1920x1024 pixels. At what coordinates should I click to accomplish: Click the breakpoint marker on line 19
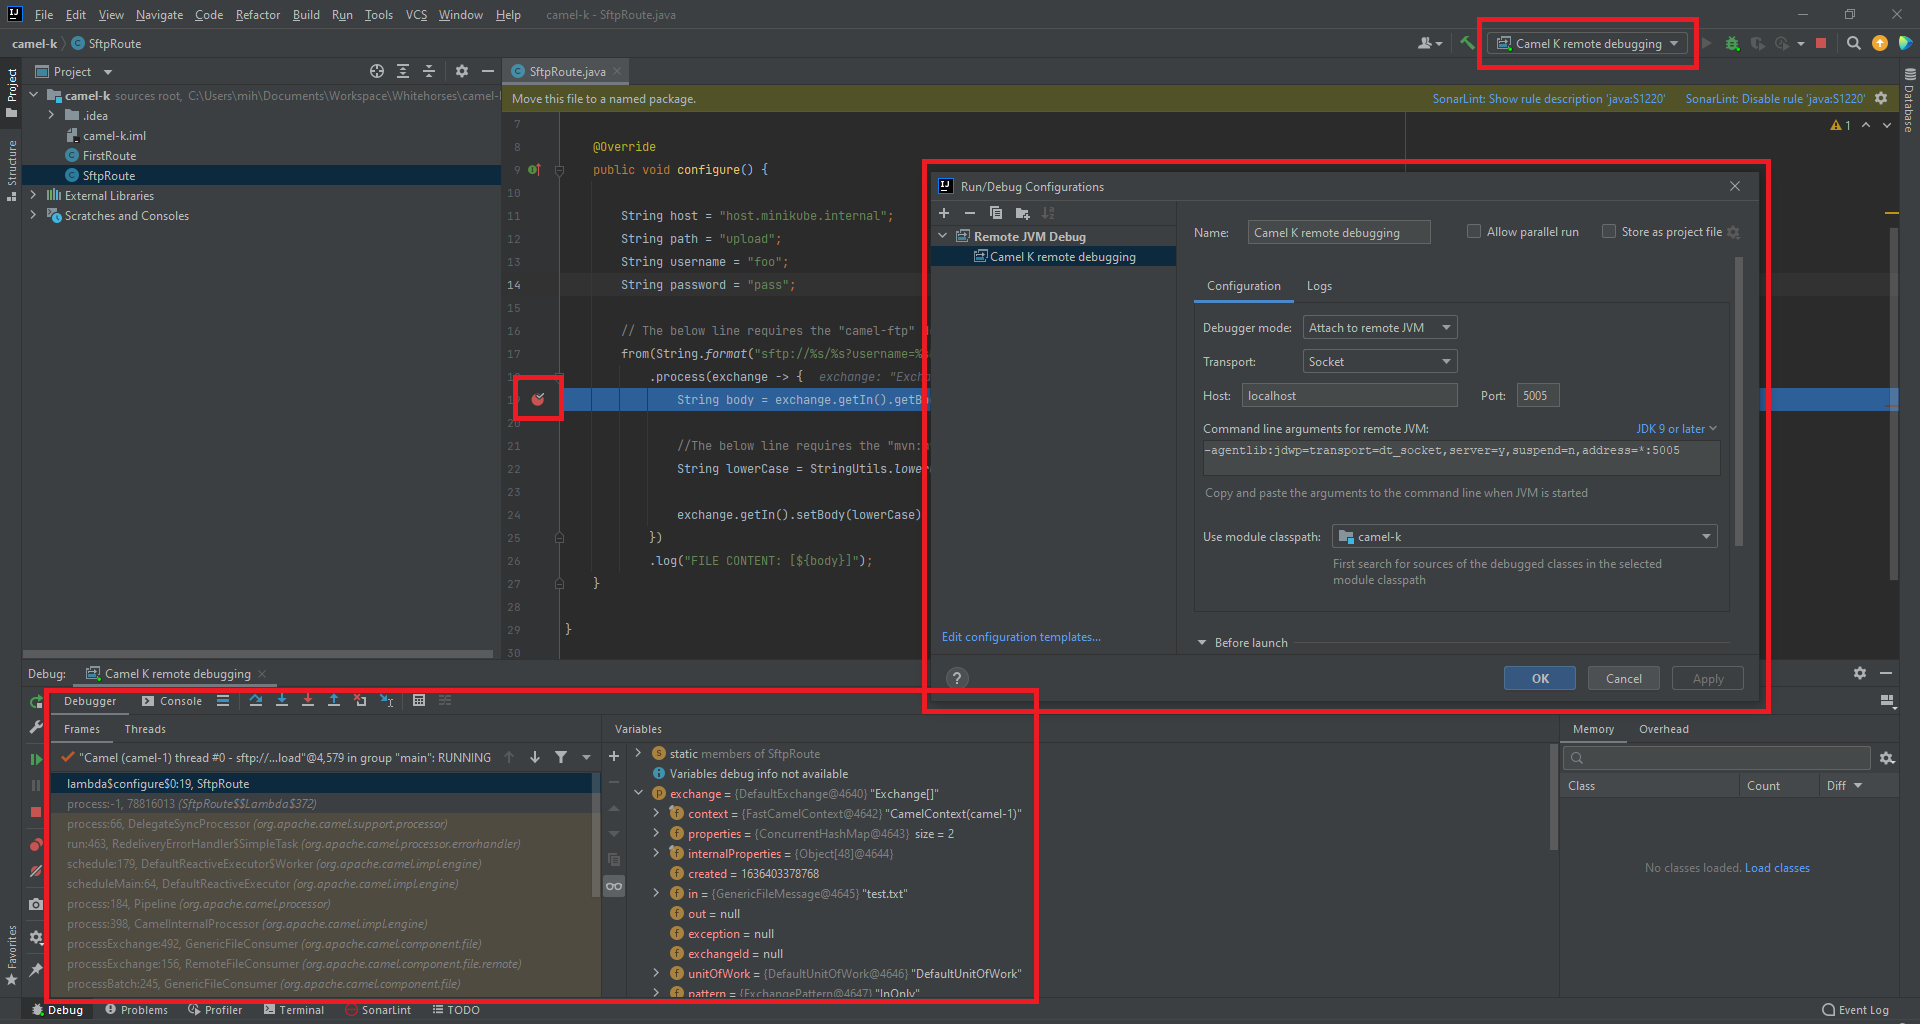pos(538,399)
